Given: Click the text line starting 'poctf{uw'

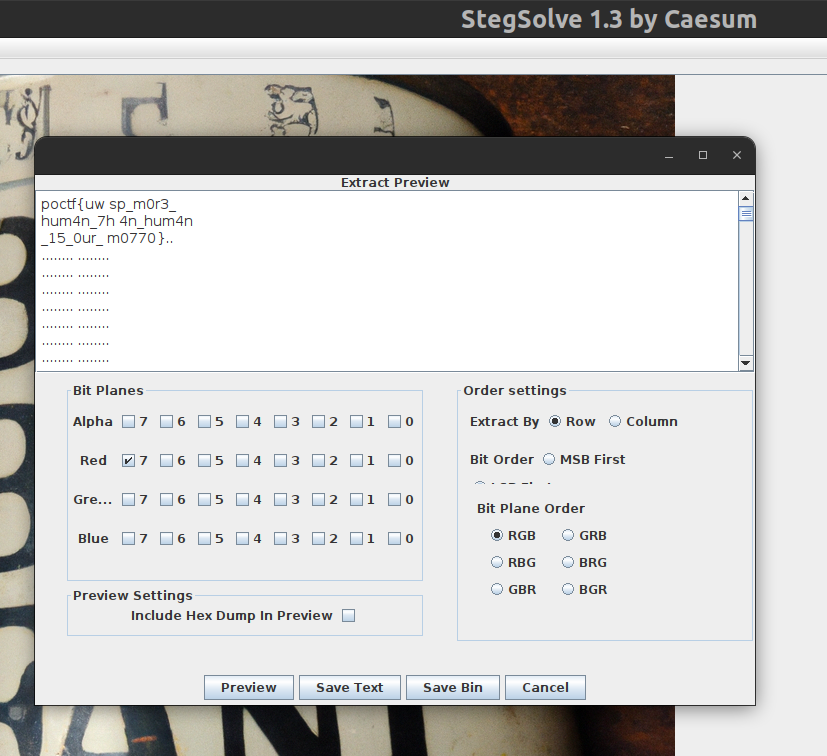Looking at the screenshot, I should click(108, 204).
